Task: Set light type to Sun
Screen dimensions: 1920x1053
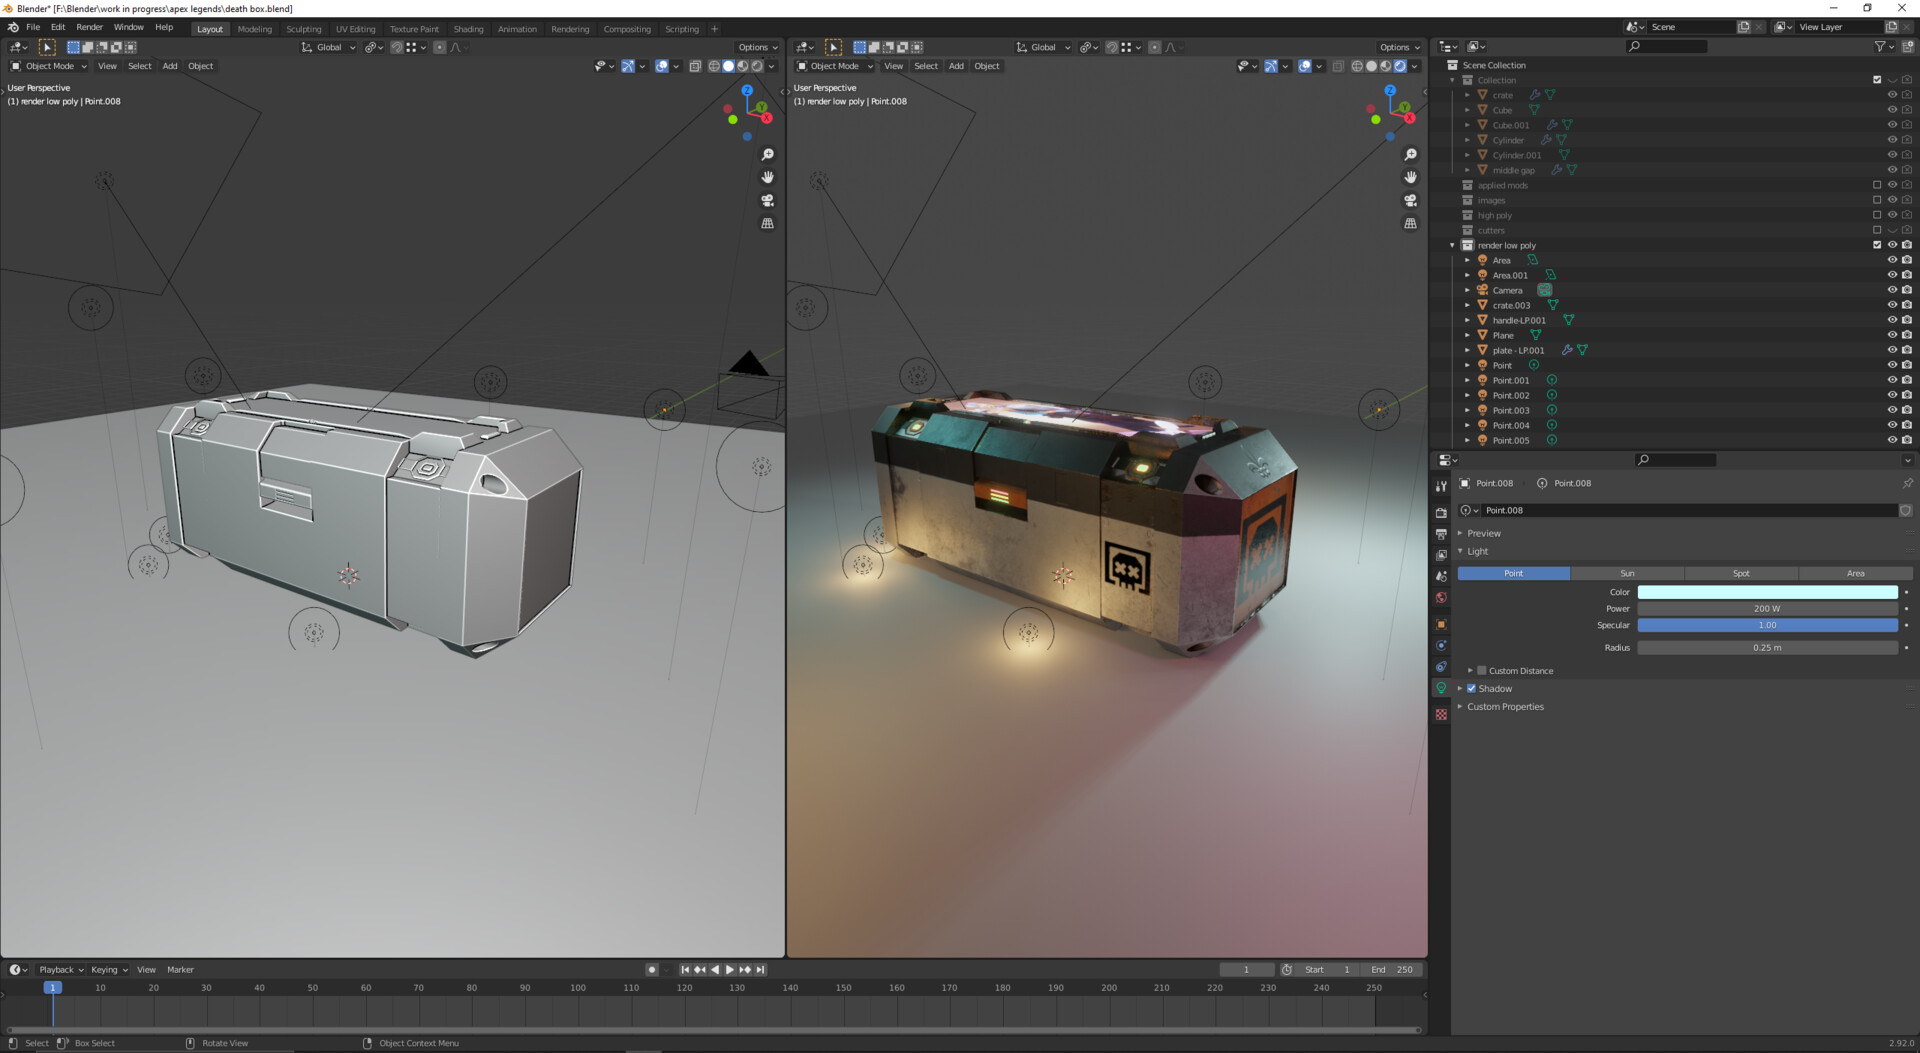Action: (1627, 574)
